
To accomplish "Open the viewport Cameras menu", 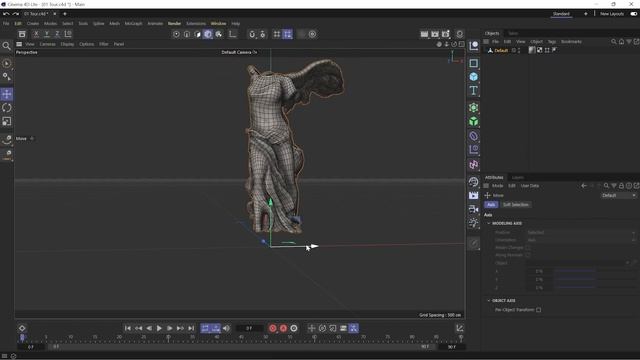I will pyautogui.click(x=47, y=44).
